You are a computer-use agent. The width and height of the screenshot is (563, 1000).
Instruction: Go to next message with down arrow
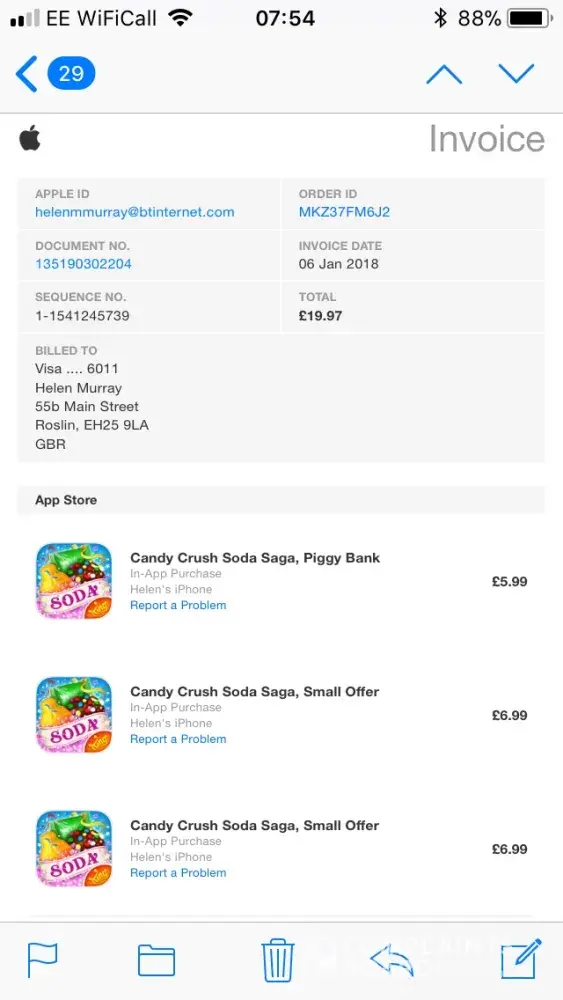516,74
